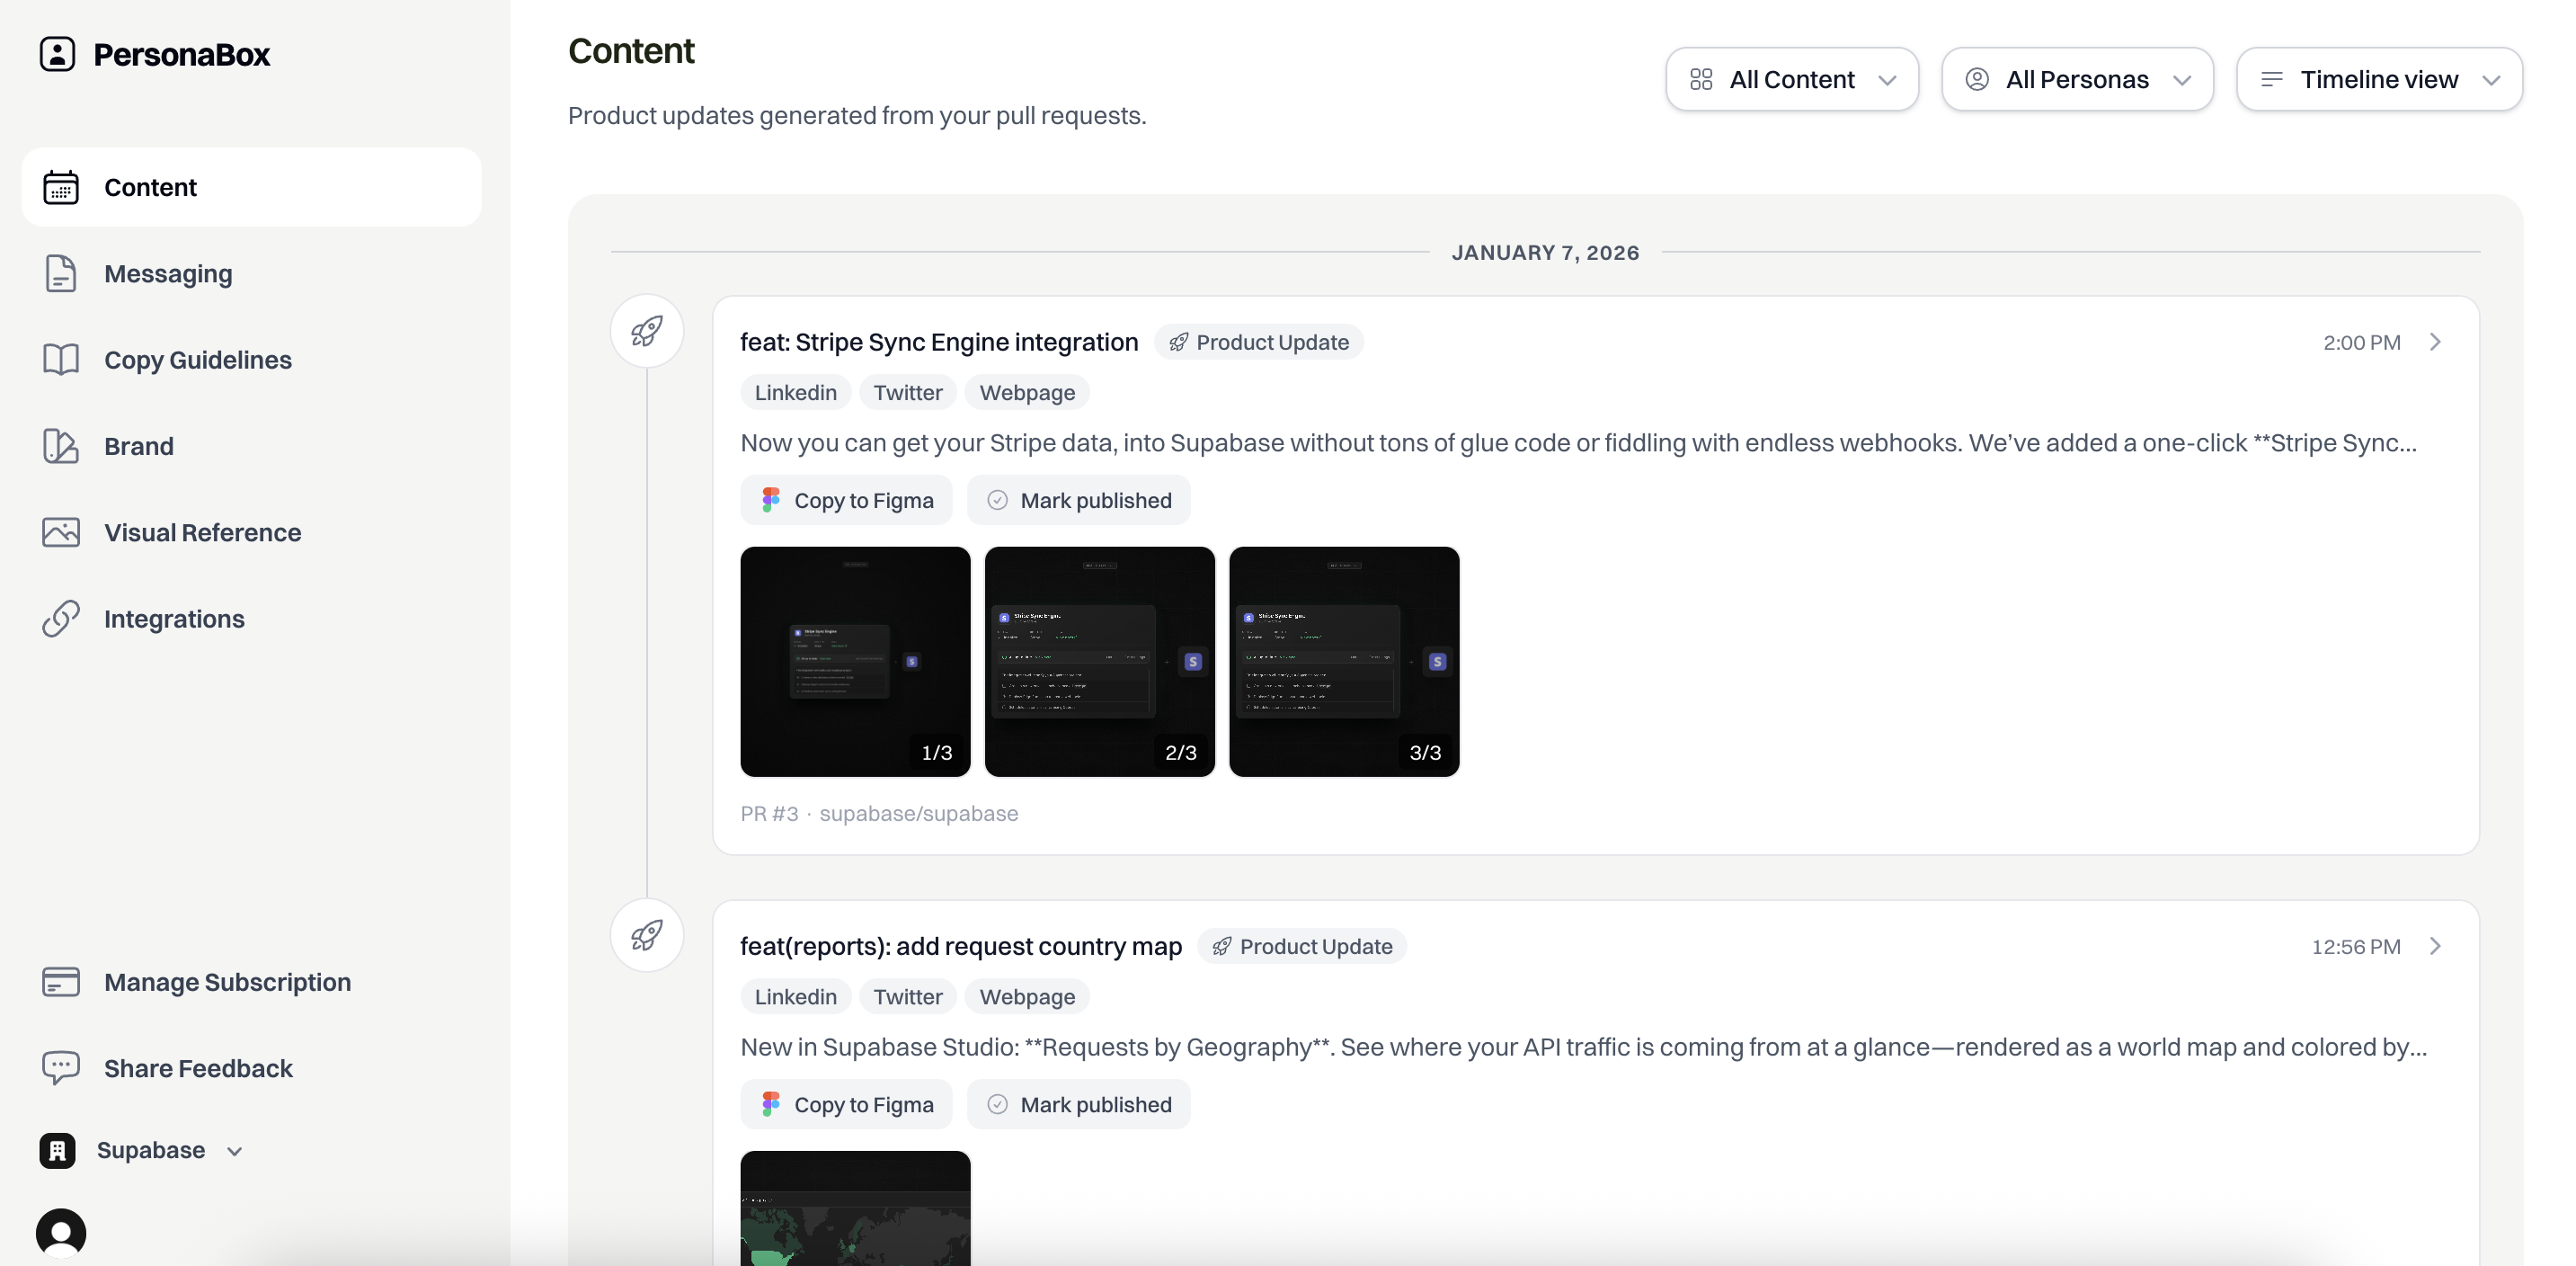Open the All Personas dropdown
The height and width of the screenshot is (1266, 2576).
click(x=2077, y=79)
